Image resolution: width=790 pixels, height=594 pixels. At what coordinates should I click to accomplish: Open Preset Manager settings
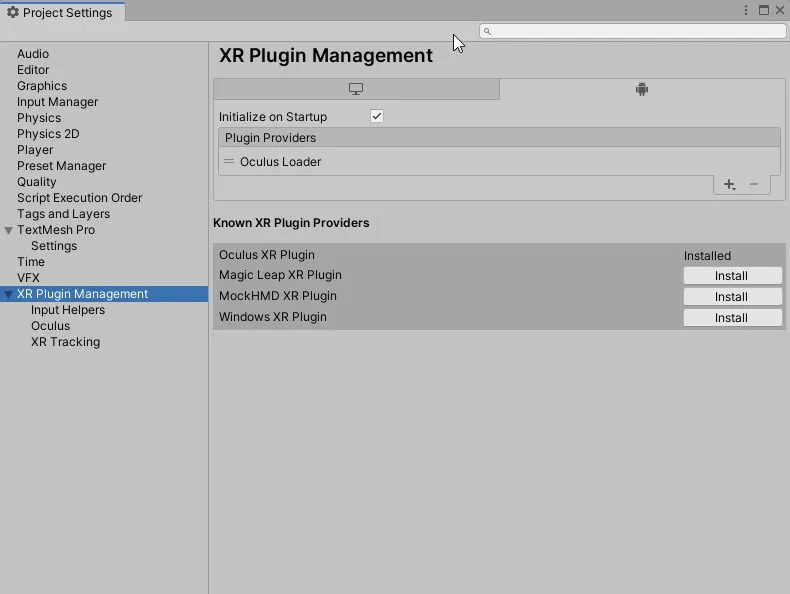point(61,166)
